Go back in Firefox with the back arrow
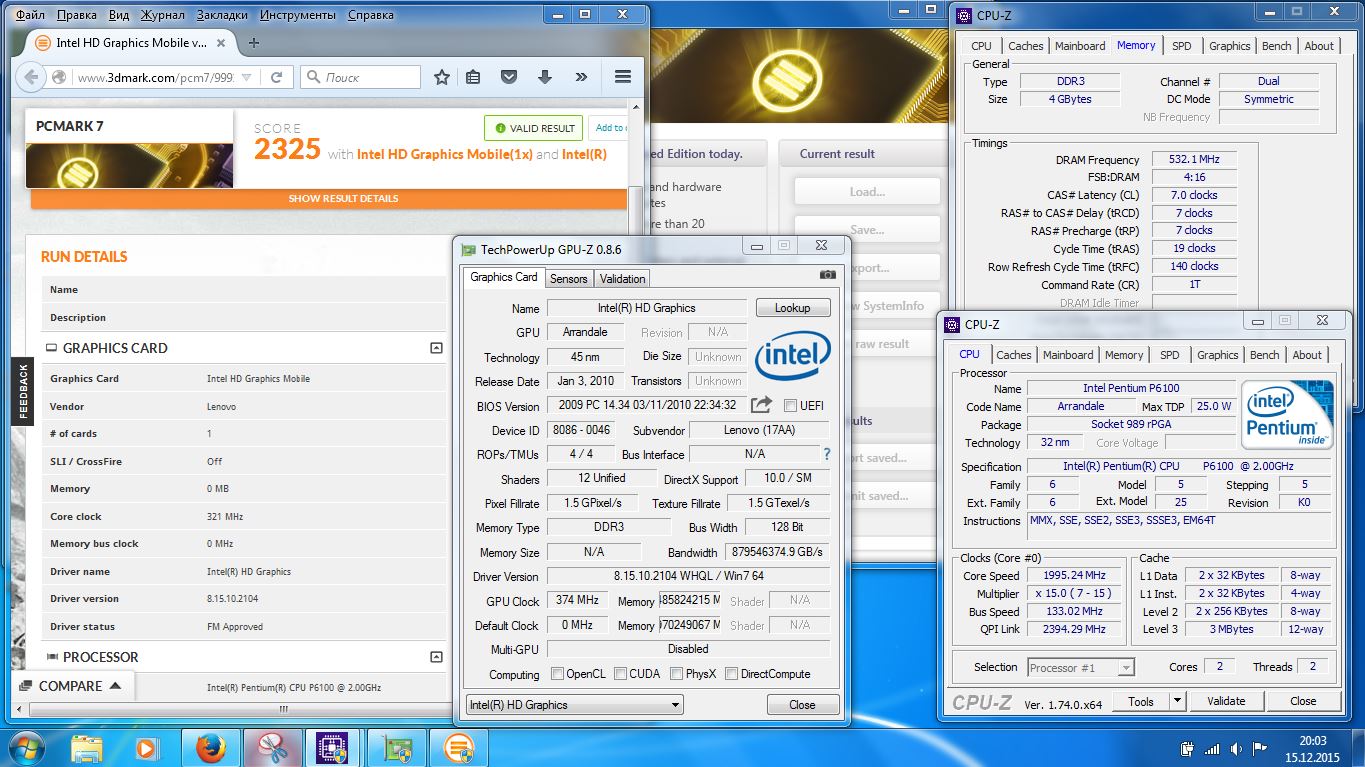Image resolution: width=1365 pixels, height=767 pixels. tap(30, 77)
